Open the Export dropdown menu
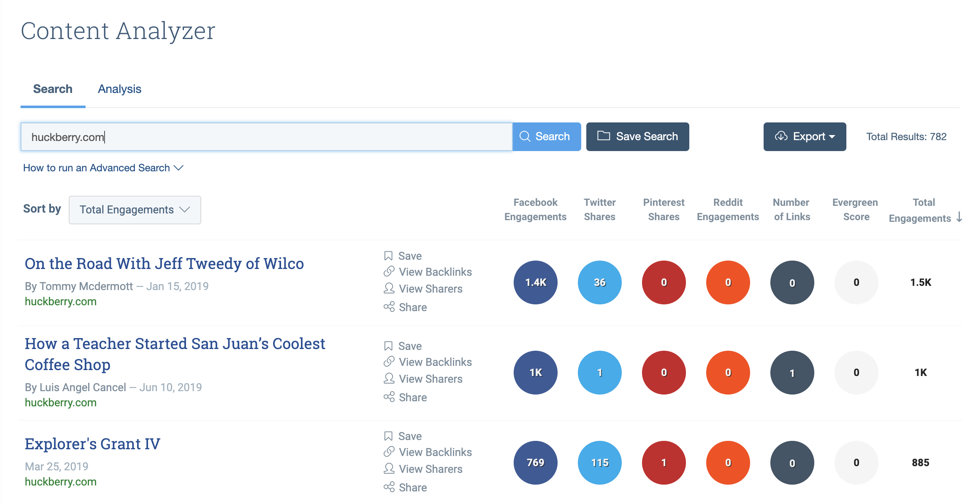The image size is (974, 504). click(x=804, y=137)
